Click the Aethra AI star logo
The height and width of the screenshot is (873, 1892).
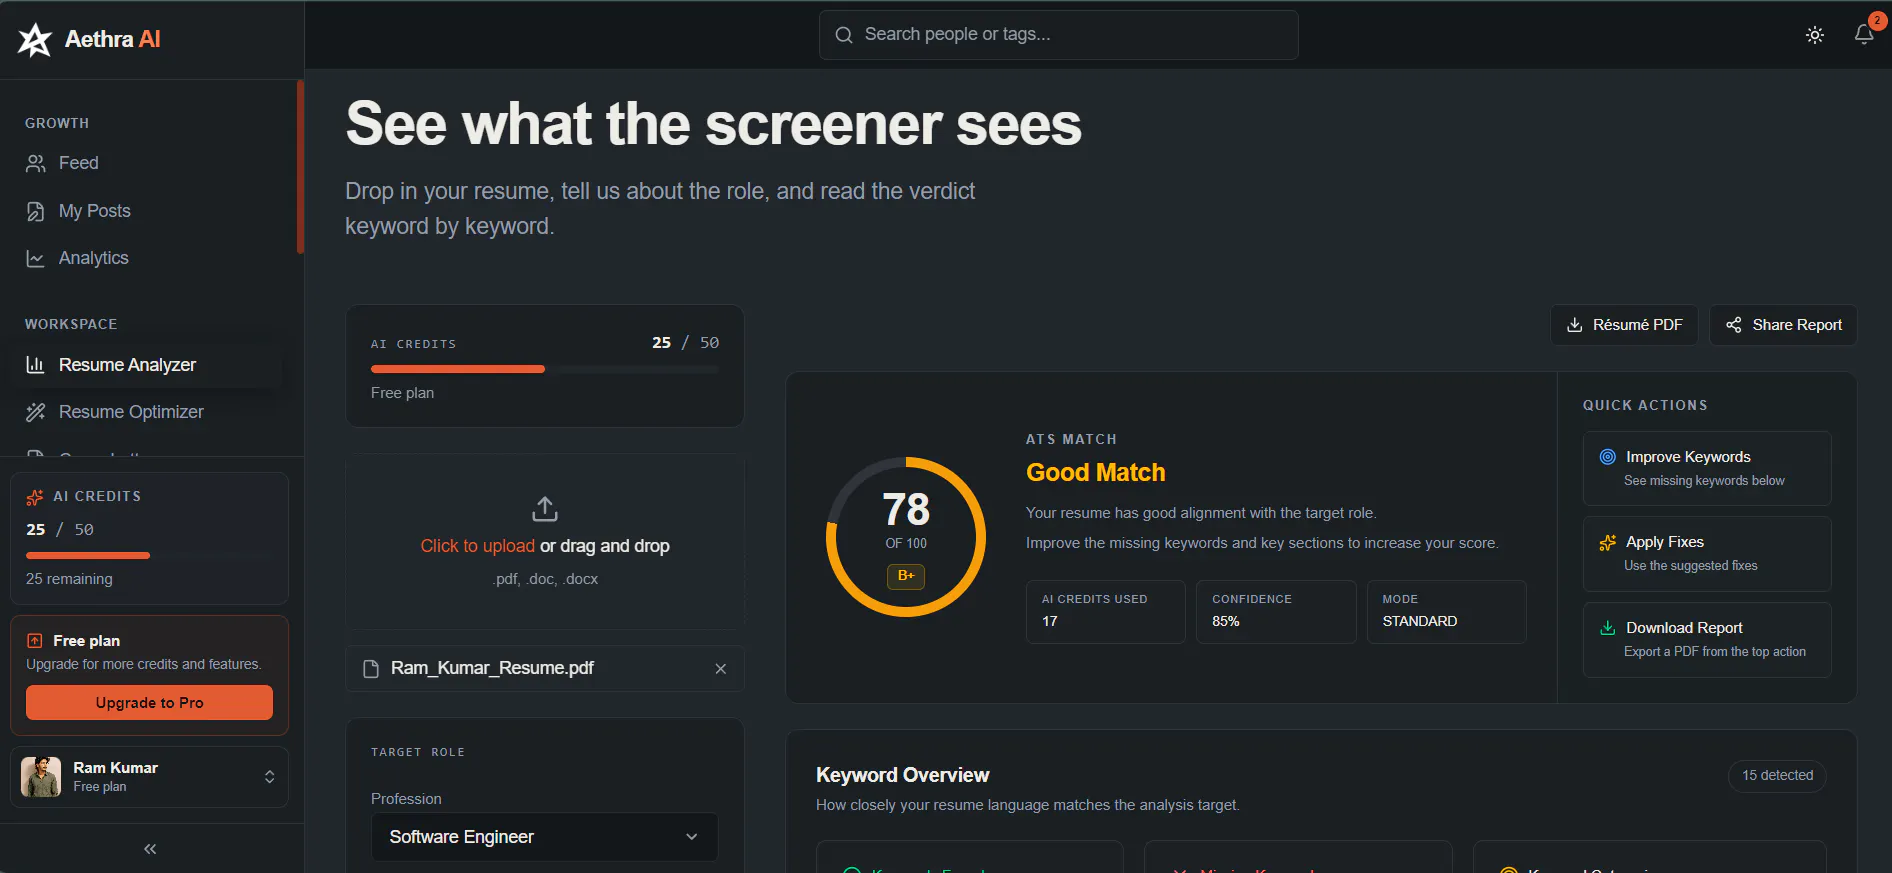point(35,39)
